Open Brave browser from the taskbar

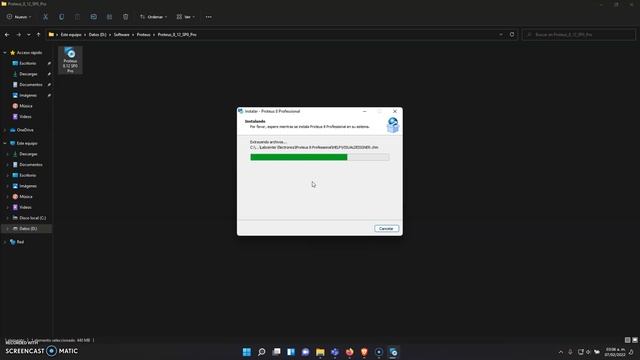click(x=364, y=352)
